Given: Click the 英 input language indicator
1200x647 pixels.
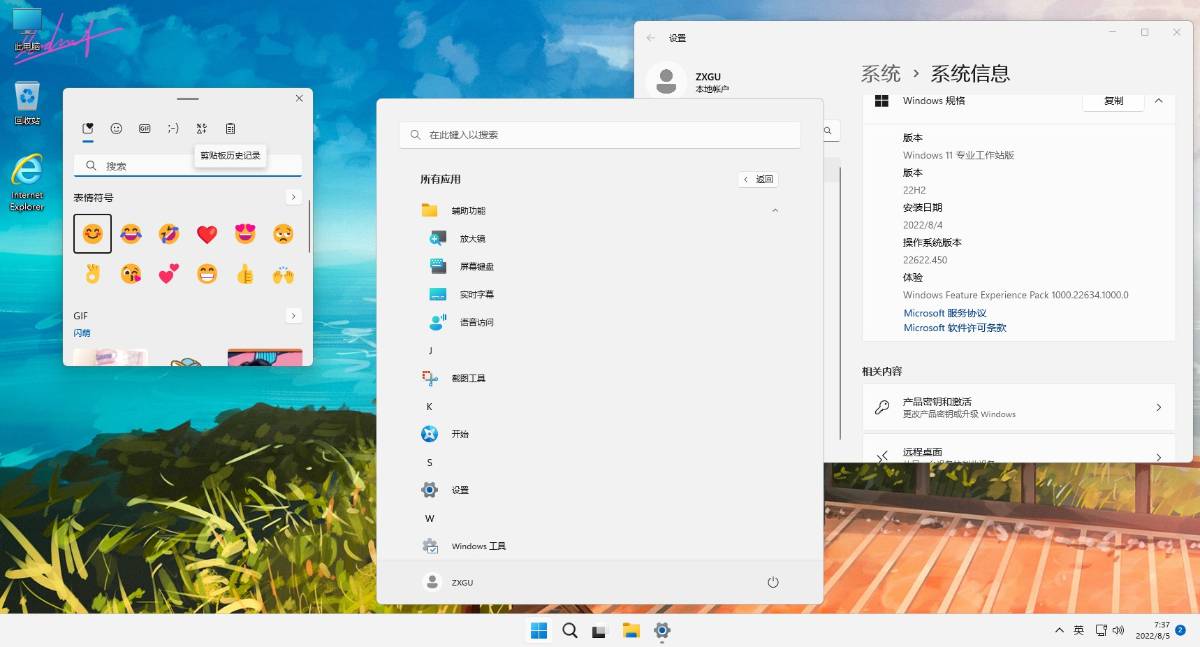Looking at the screenshot, I should (x=1079, y=631).
